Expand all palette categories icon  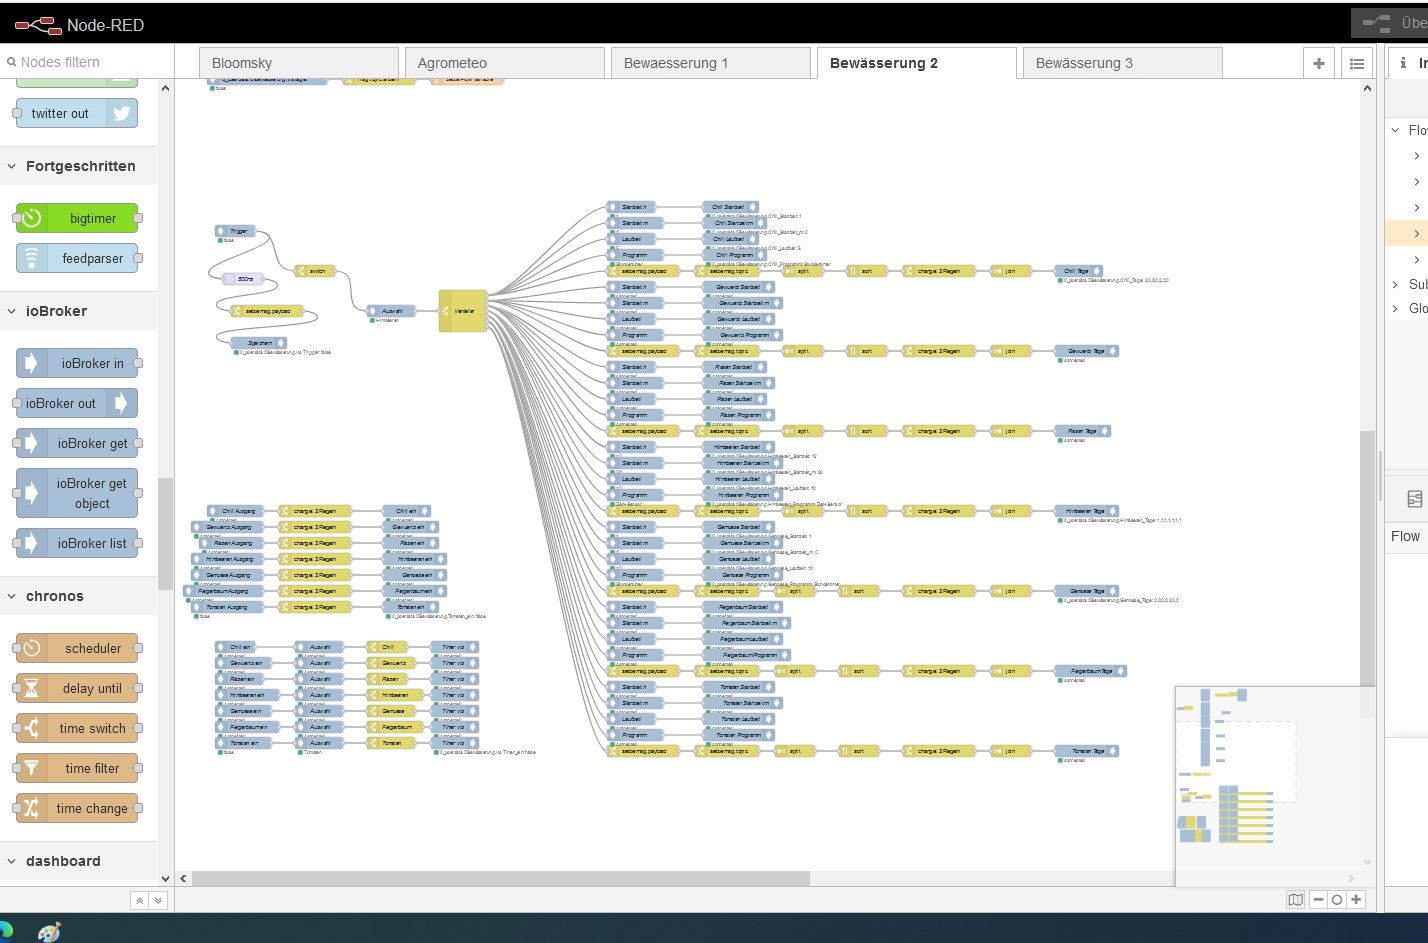coord(157,900)
